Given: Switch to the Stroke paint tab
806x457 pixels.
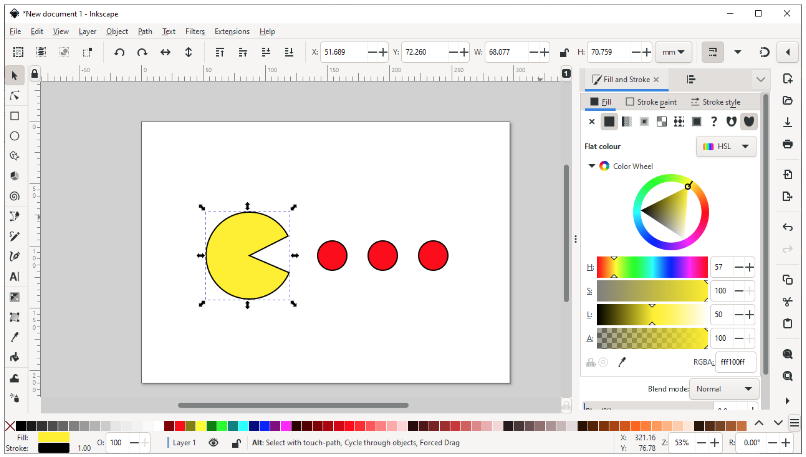Looking at the screenshot, I should pyautogui.click(x=651, y=102).
